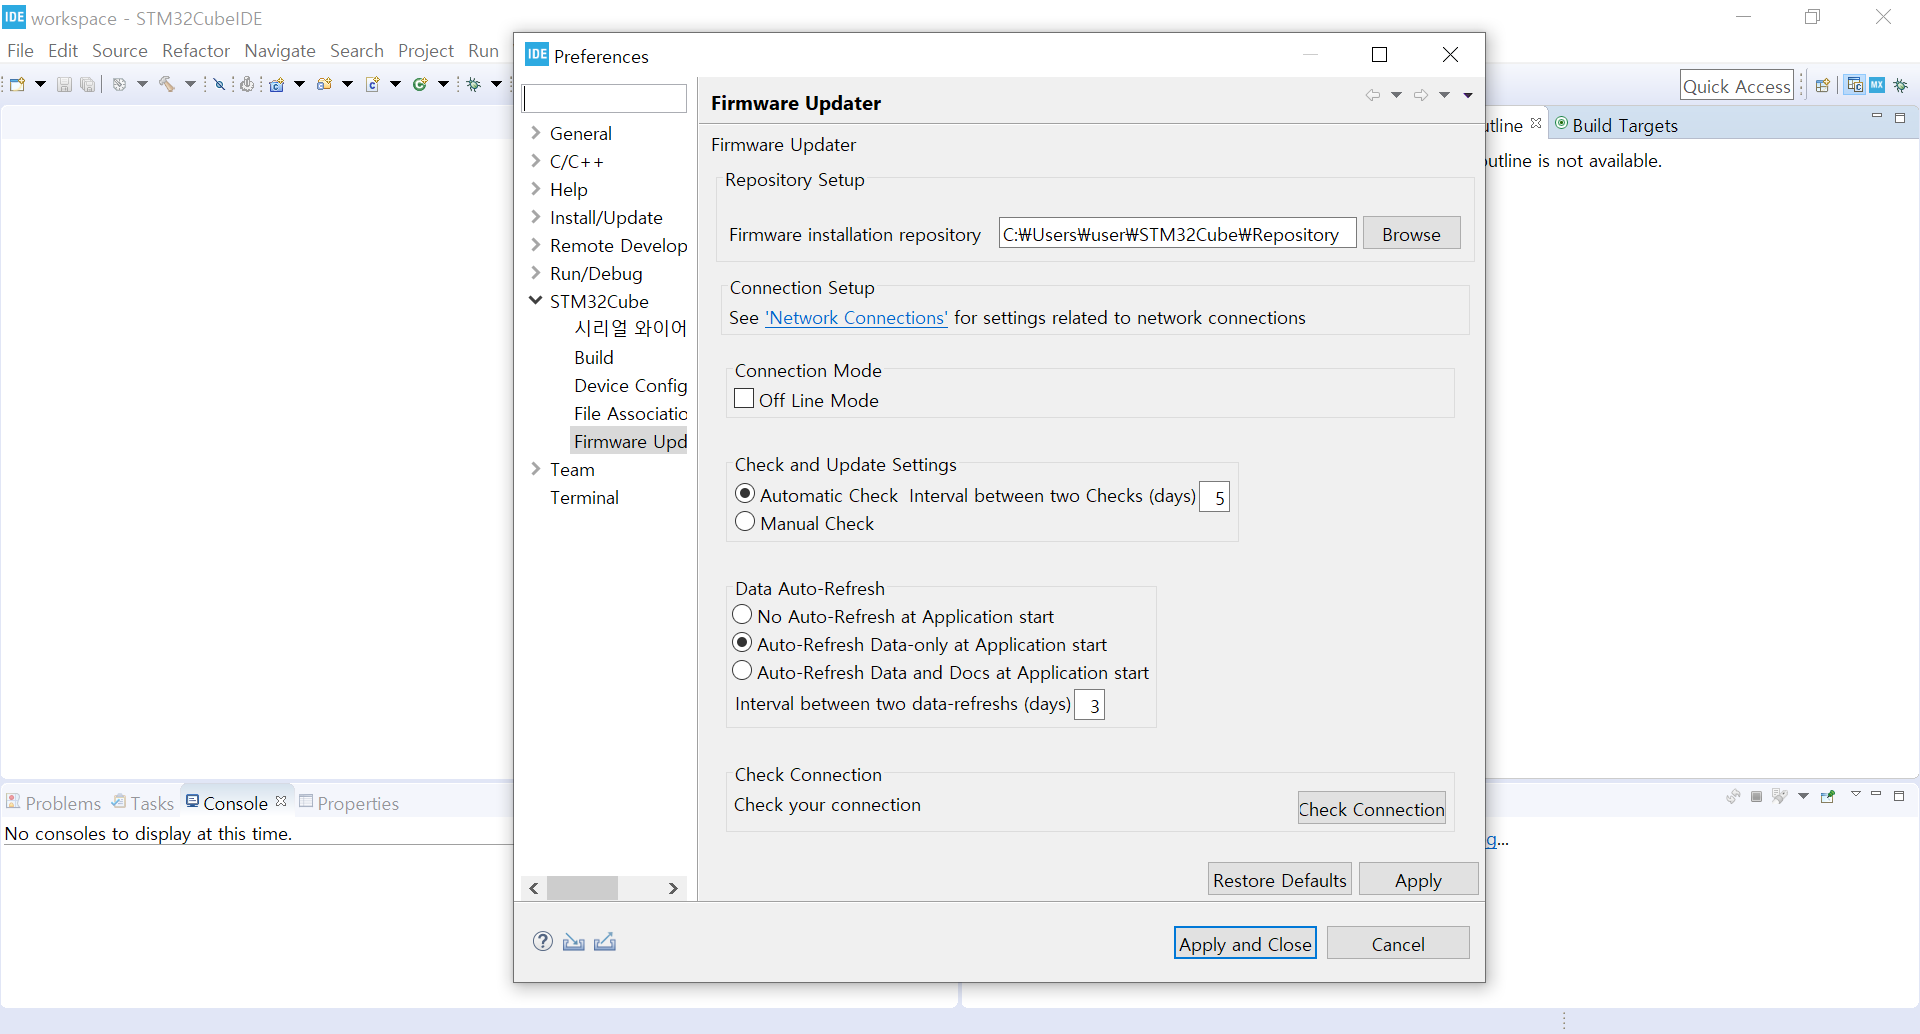Click the build hammer icon in the toolbar
Screen dimensions: 1920x1034
pos(166,84)
